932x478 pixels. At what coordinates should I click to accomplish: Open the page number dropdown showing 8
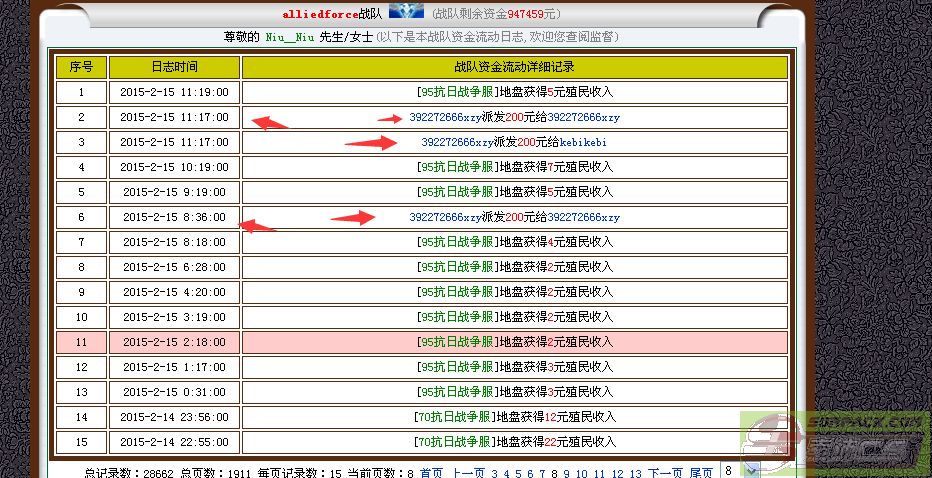(739, 470)
